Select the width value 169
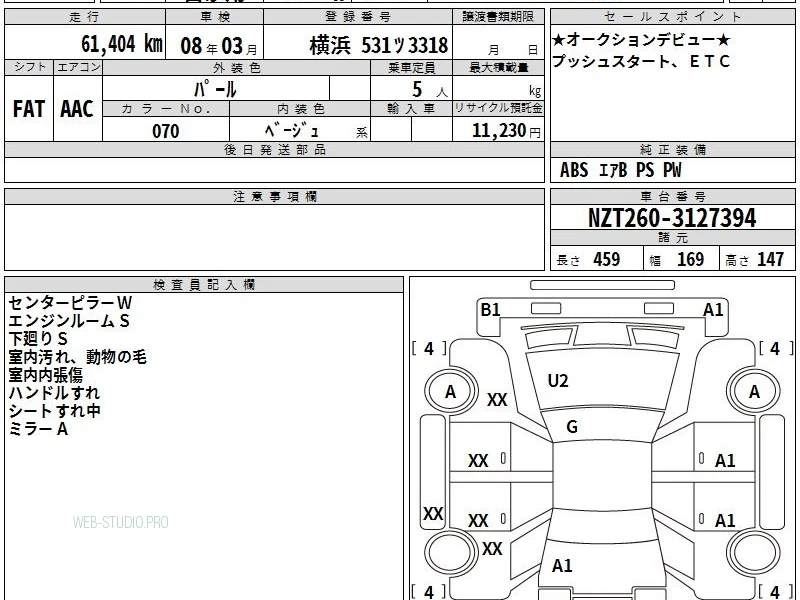 coord(690,259)
